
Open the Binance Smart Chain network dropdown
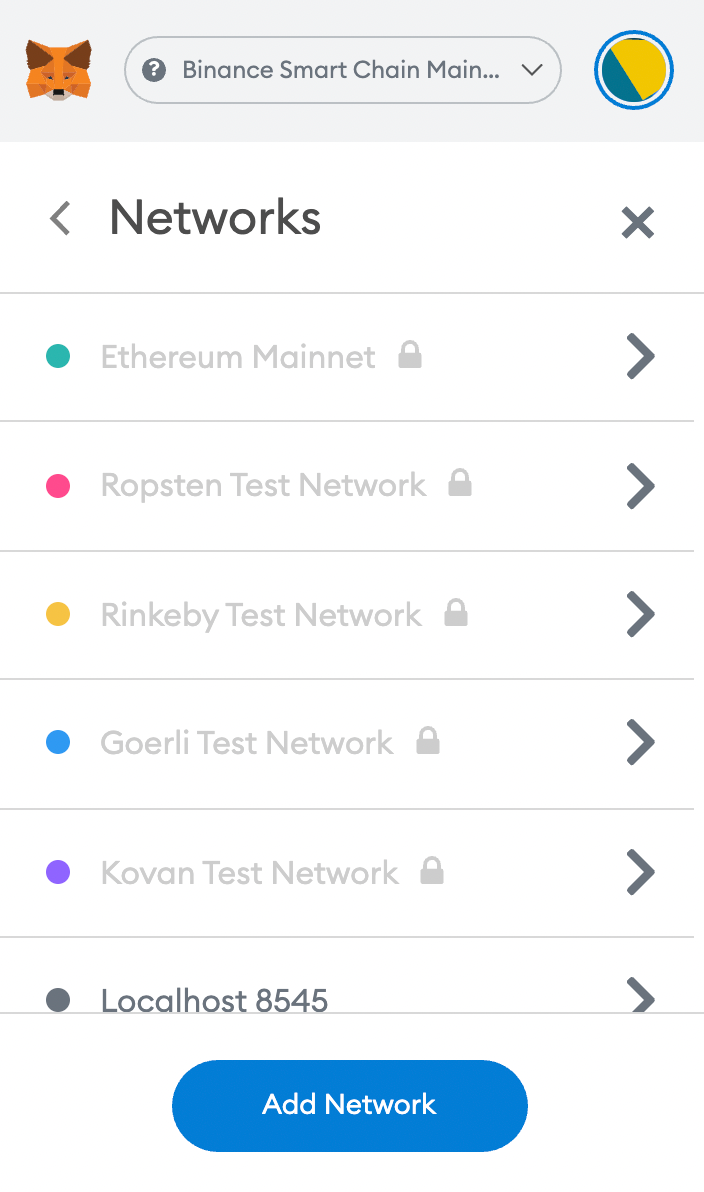click(x=343, y=70)
